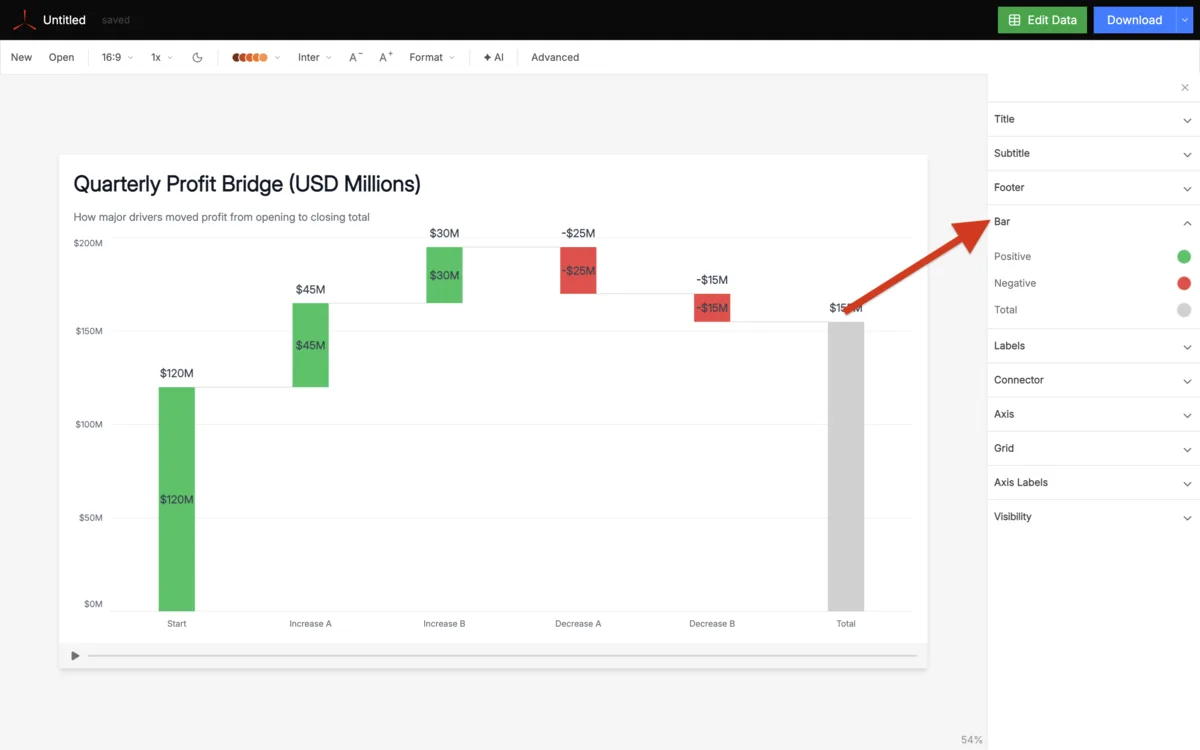Select the red Decrease B bar

click(712, 308)
